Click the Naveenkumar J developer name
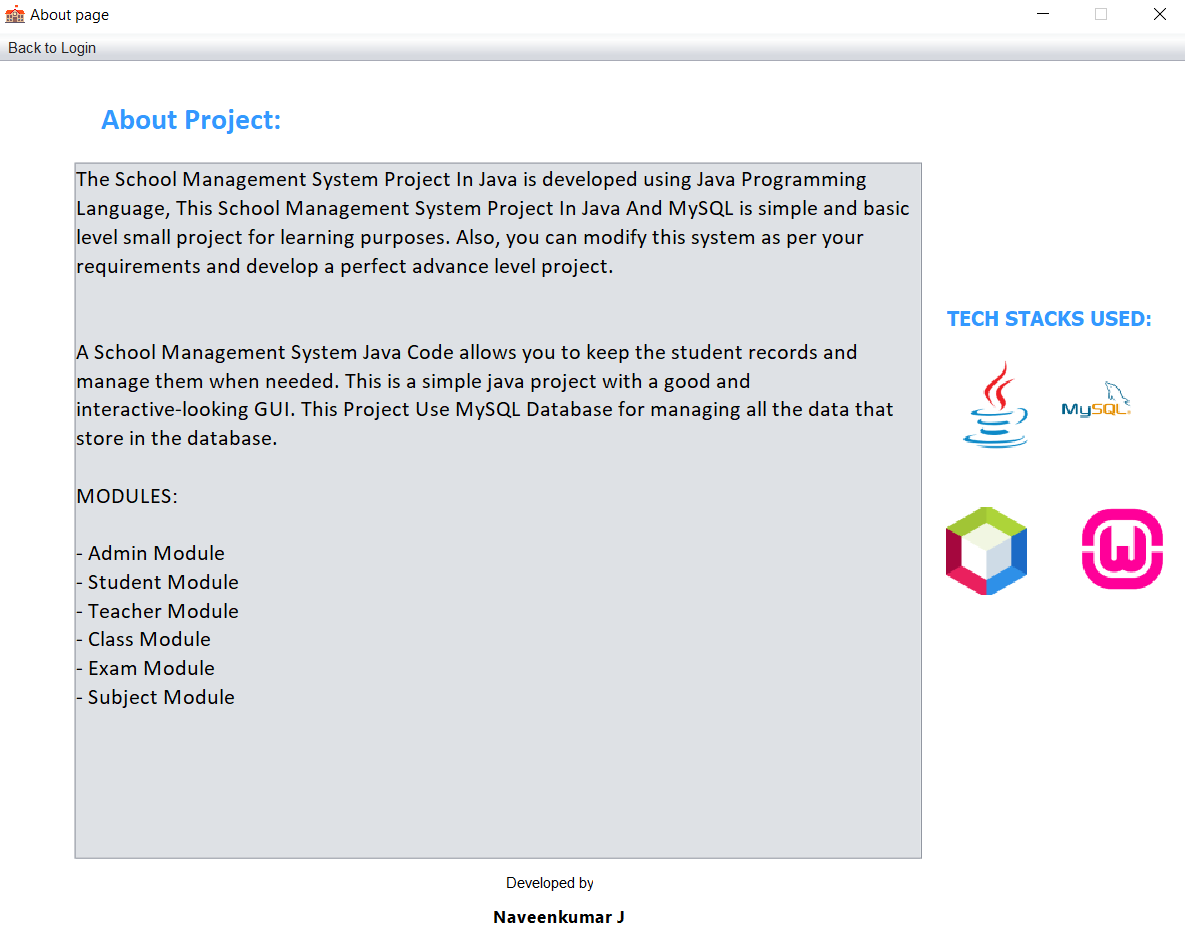1185x930 pixels. tap(558, 917)
